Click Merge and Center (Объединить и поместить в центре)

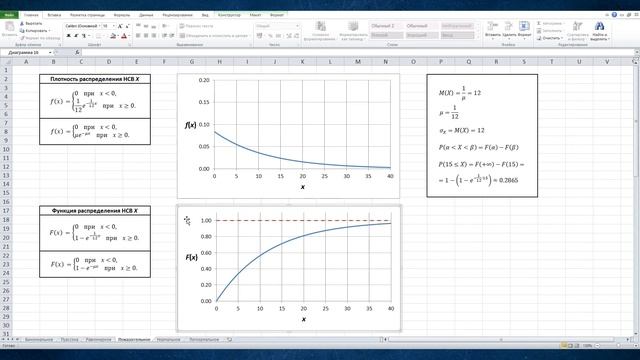pyautogui.click(x=215, y=36)
